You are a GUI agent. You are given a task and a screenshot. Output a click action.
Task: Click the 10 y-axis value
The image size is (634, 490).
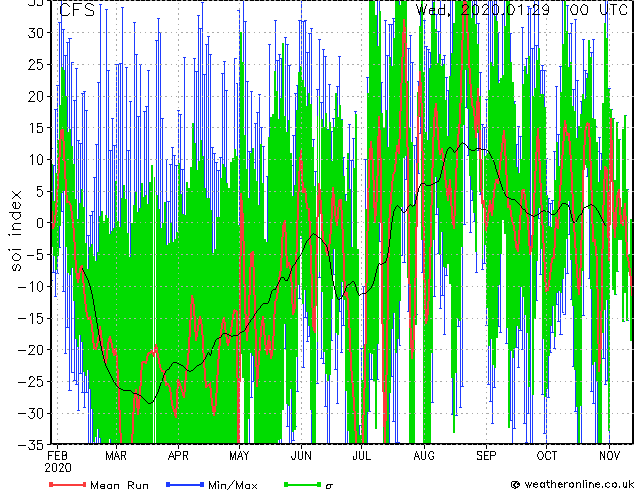[36, 160]
